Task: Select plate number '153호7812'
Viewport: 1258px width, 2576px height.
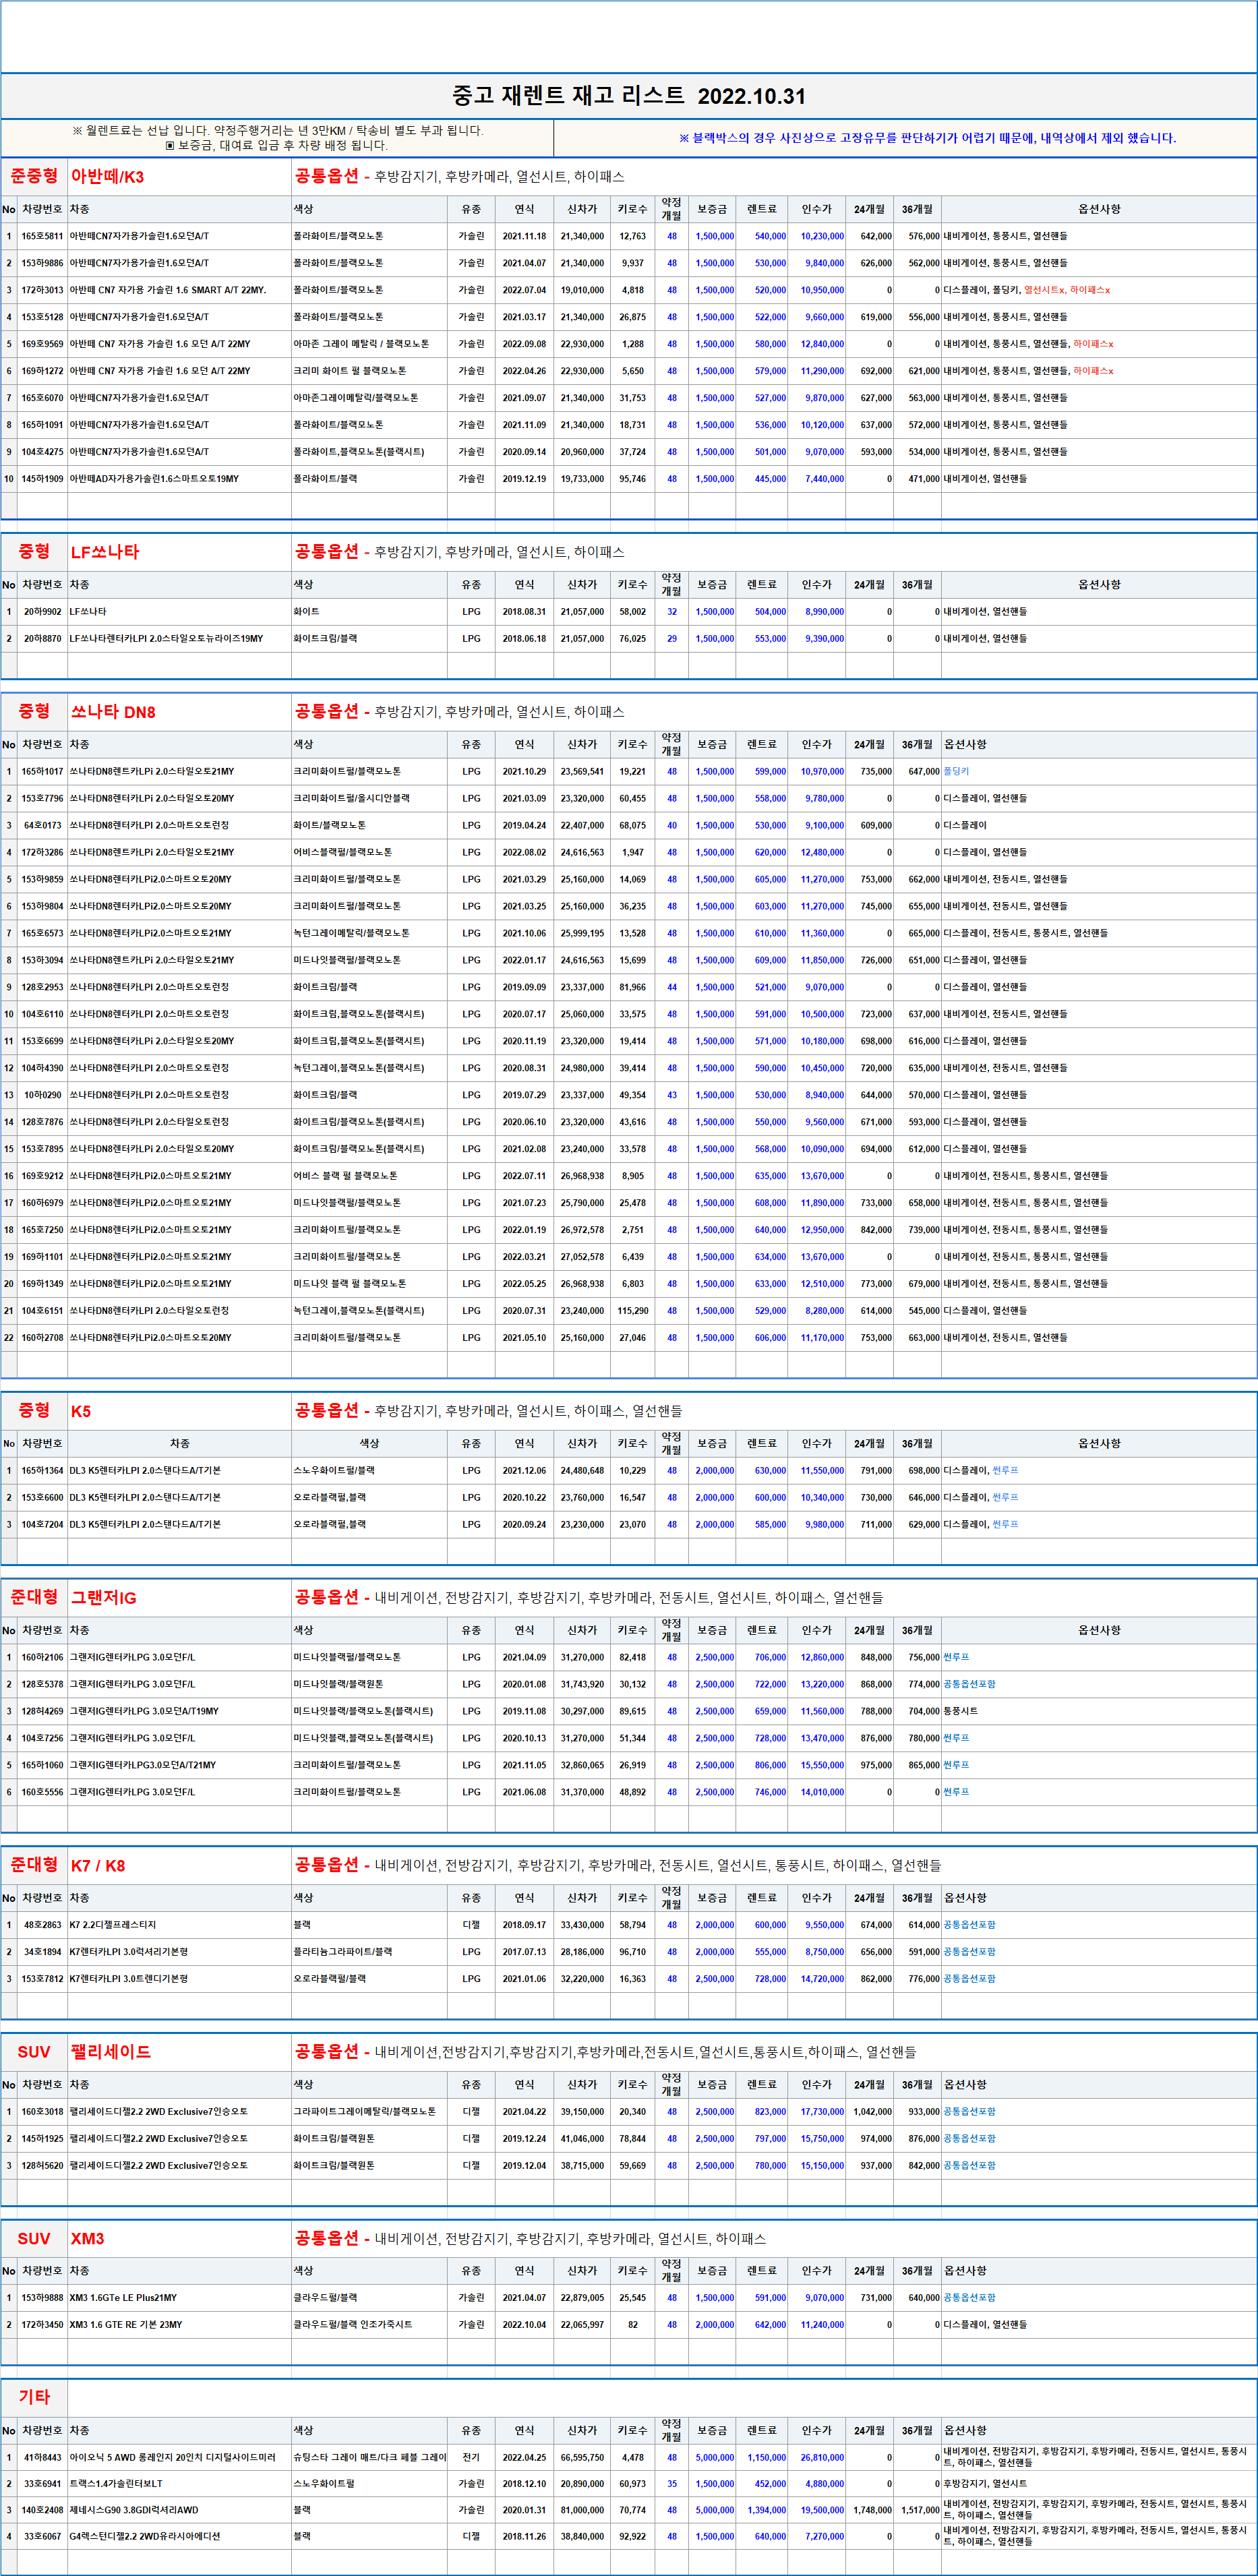Action: tap(42, 1979)
